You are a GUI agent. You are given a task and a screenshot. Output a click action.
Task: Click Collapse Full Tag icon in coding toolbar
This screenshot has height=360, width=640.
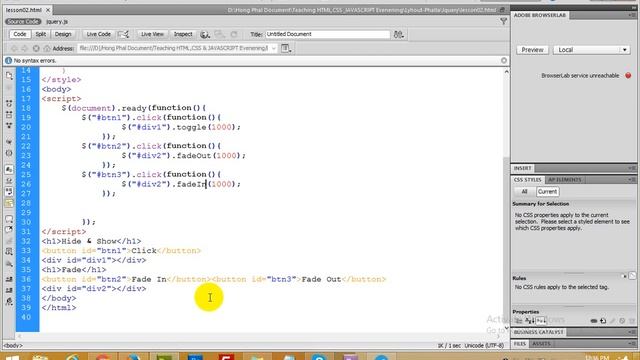[x=9, y=103]
